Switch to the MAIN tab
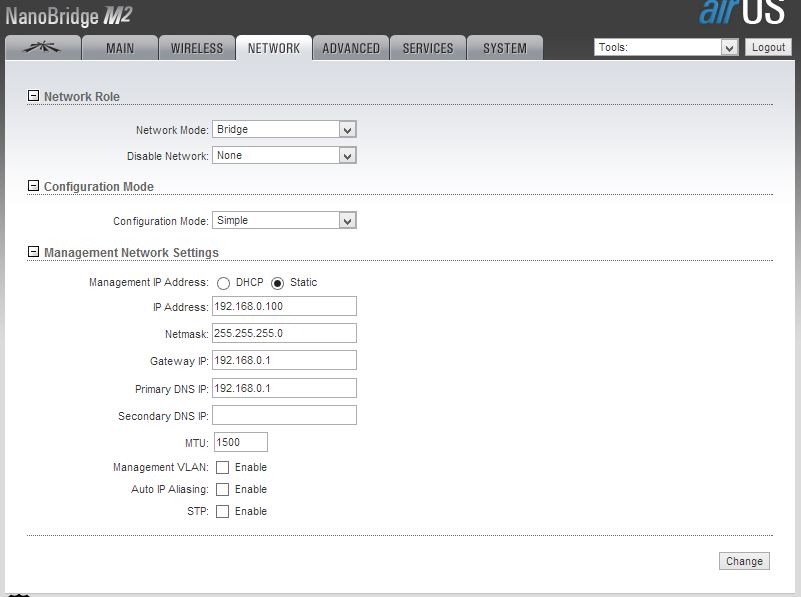Viewport: 801px width, 597px height. point(120,48)
